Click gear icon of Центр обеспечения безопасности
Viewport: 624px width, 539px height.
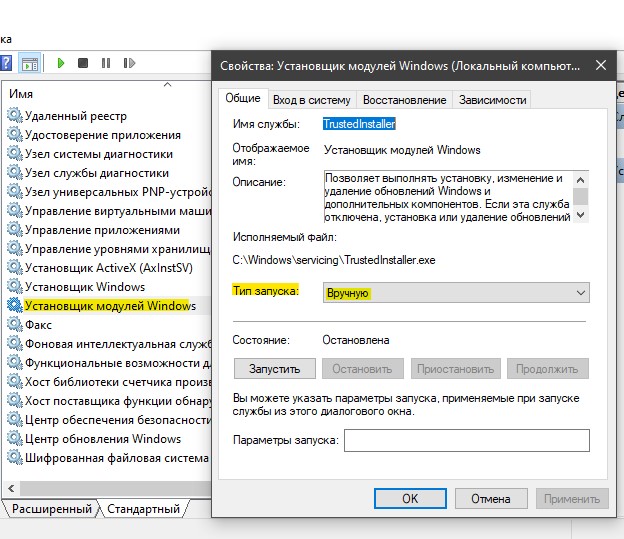[x=15, y=420]
